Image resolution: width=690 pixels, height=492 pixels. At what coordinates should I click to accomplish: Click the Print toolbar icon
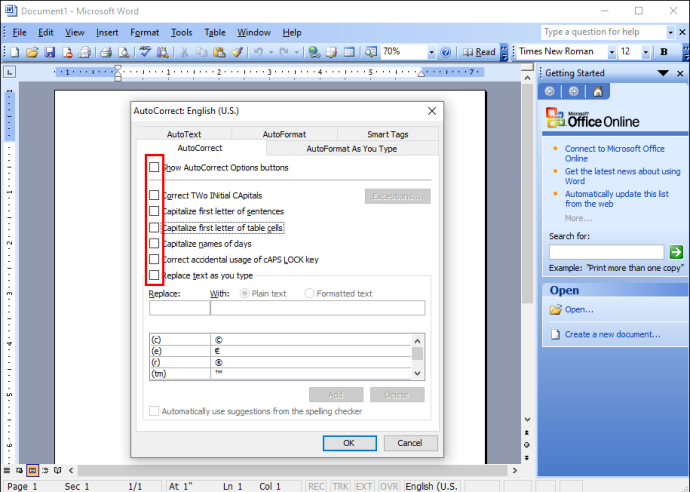click(106, 52)
